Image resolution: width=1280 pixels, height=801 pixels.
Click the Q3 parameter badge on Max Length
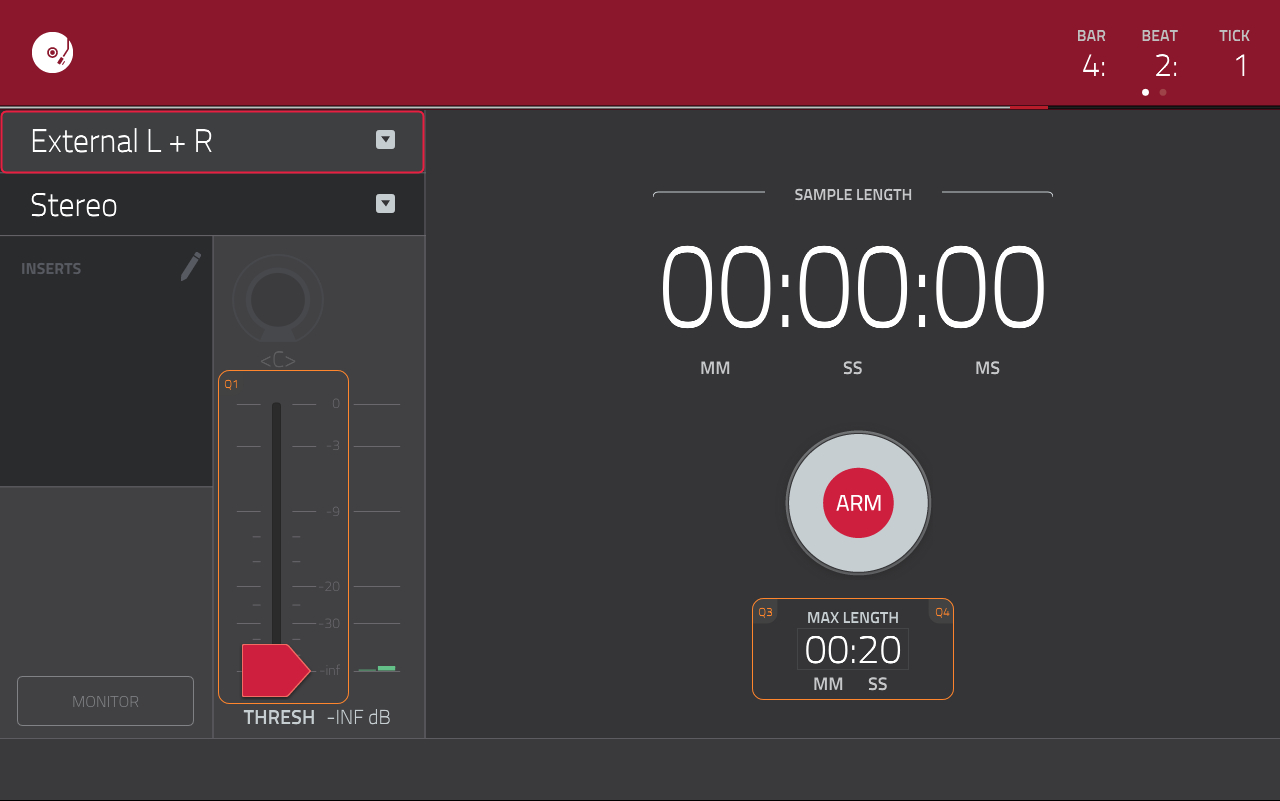coord(766,611)
